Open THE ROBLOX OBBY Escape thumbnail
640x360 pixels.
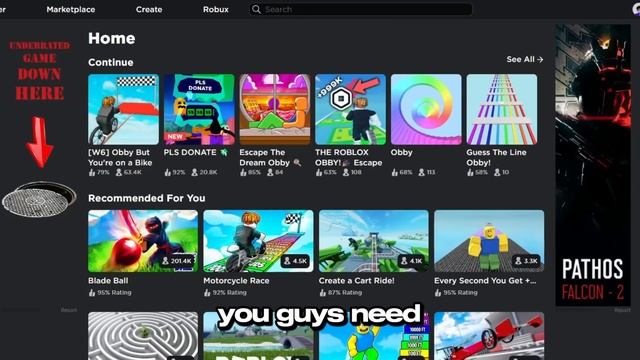(x=350, y=109)
